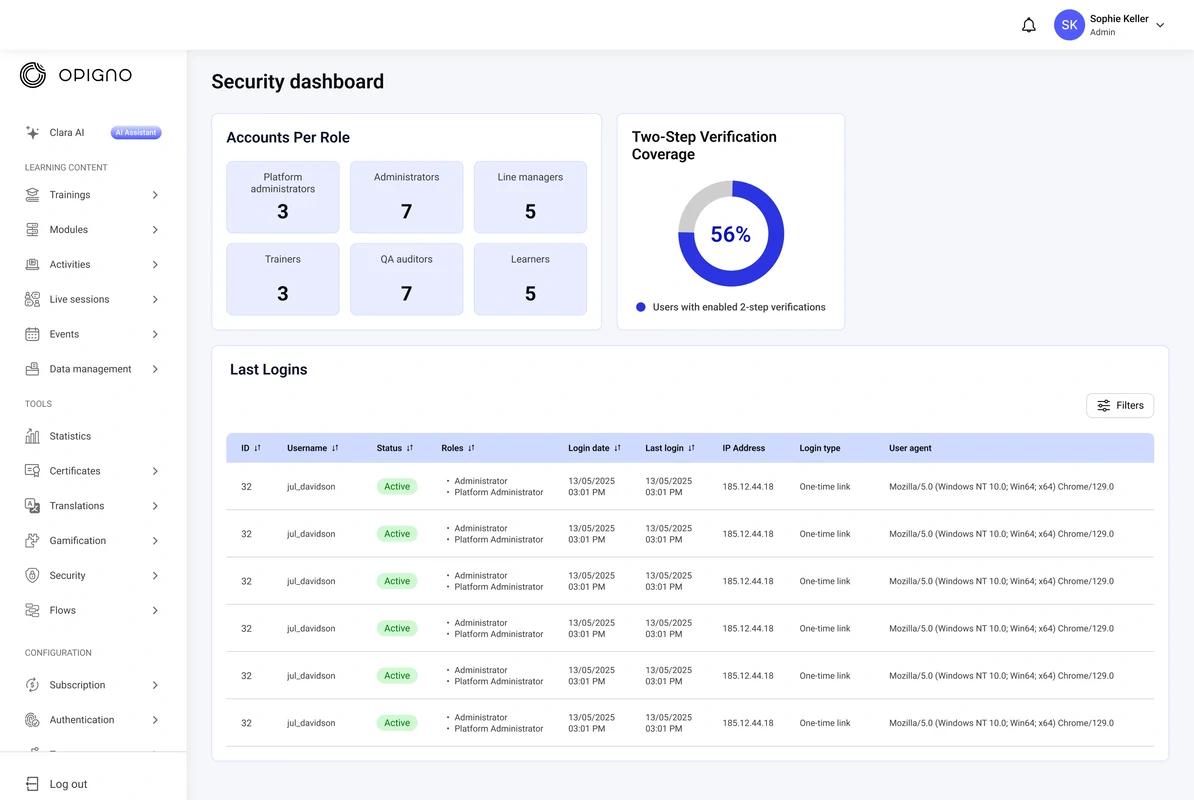Click the Live sessions sidebar icon

[32, 299]
